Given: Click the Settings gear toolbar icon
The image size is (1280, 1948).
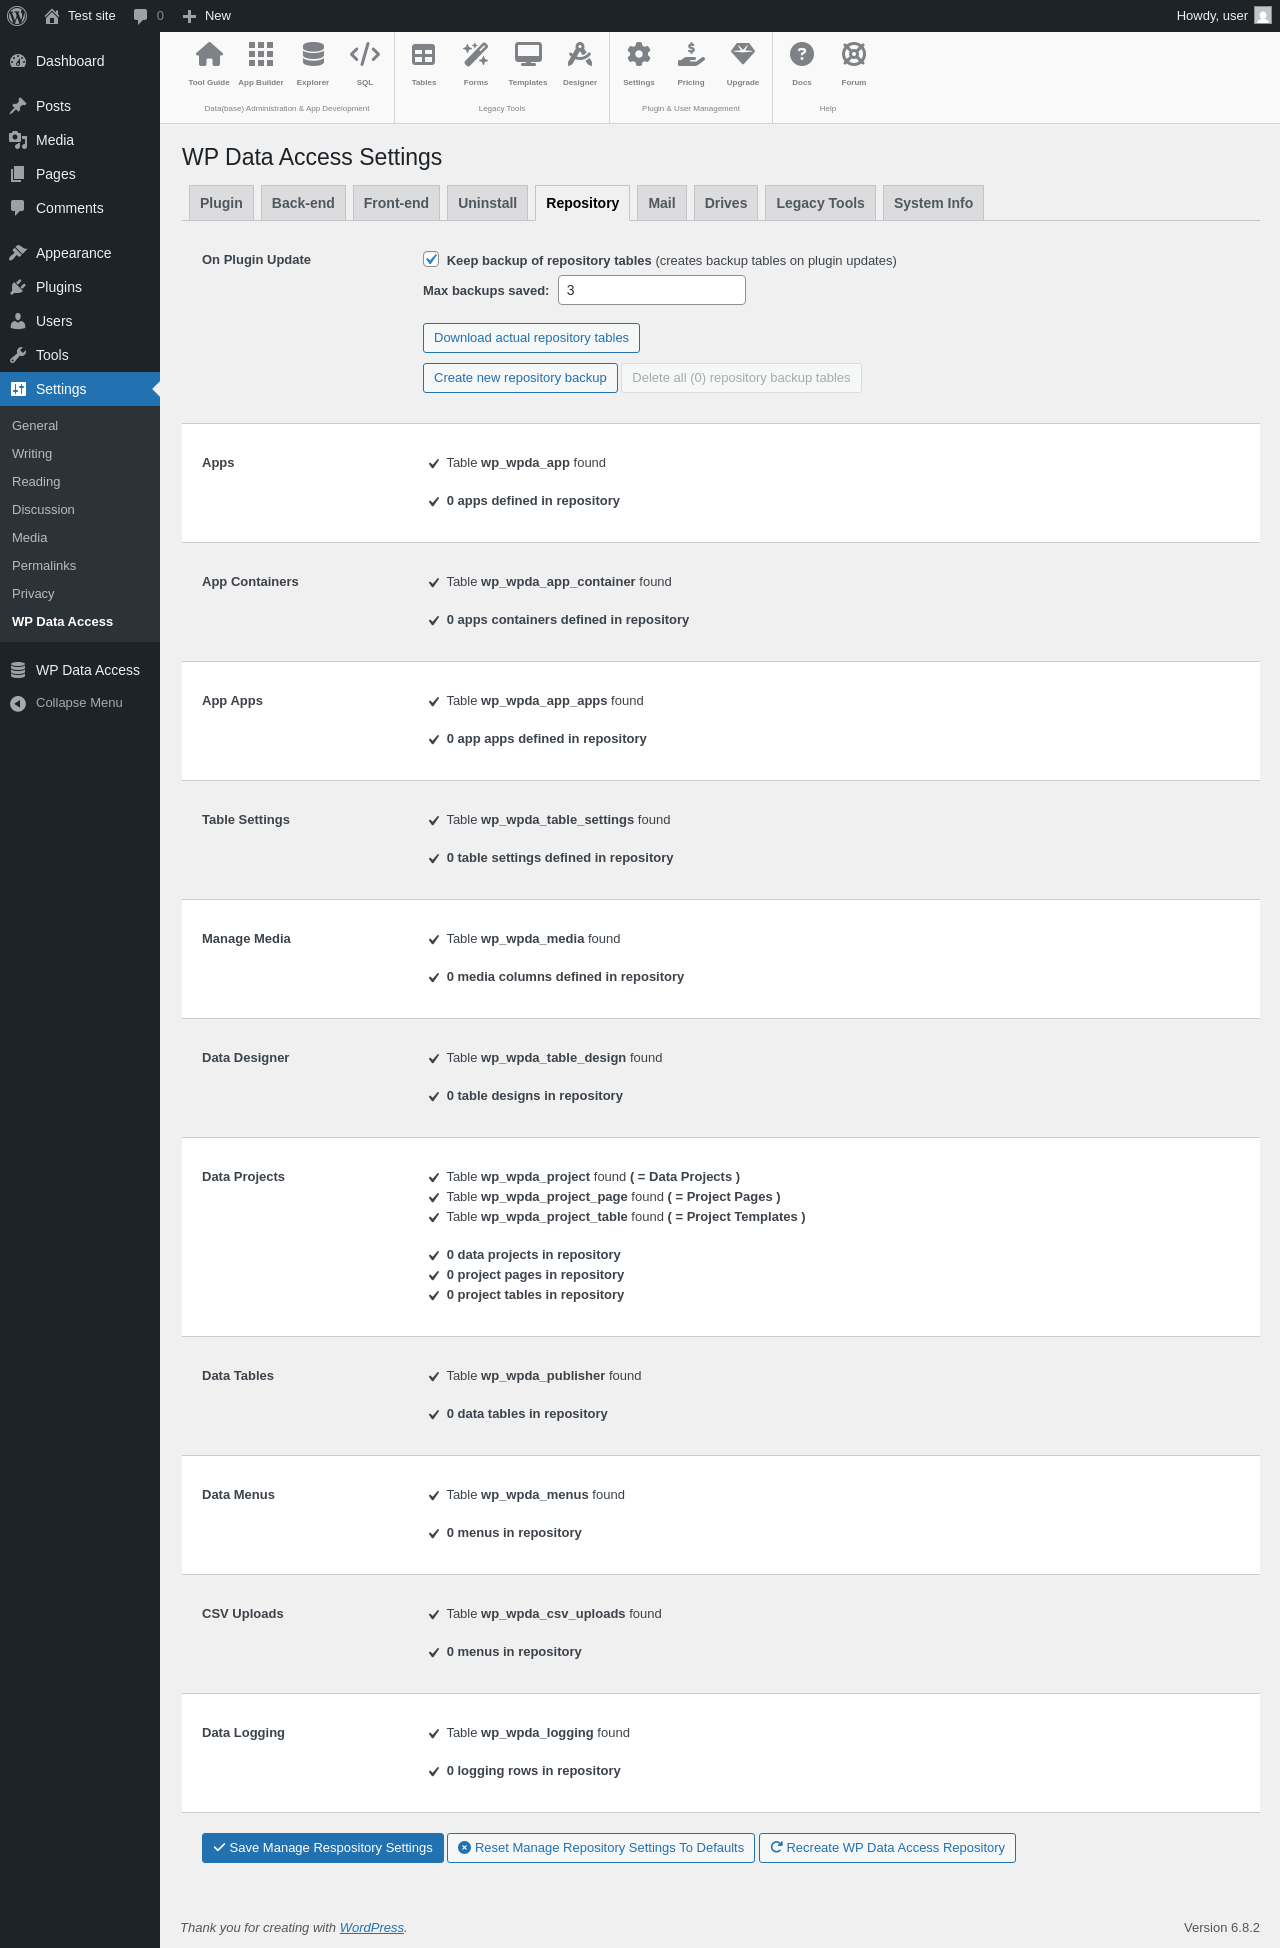Looking at the screenshot, I should tap(639, 54).
